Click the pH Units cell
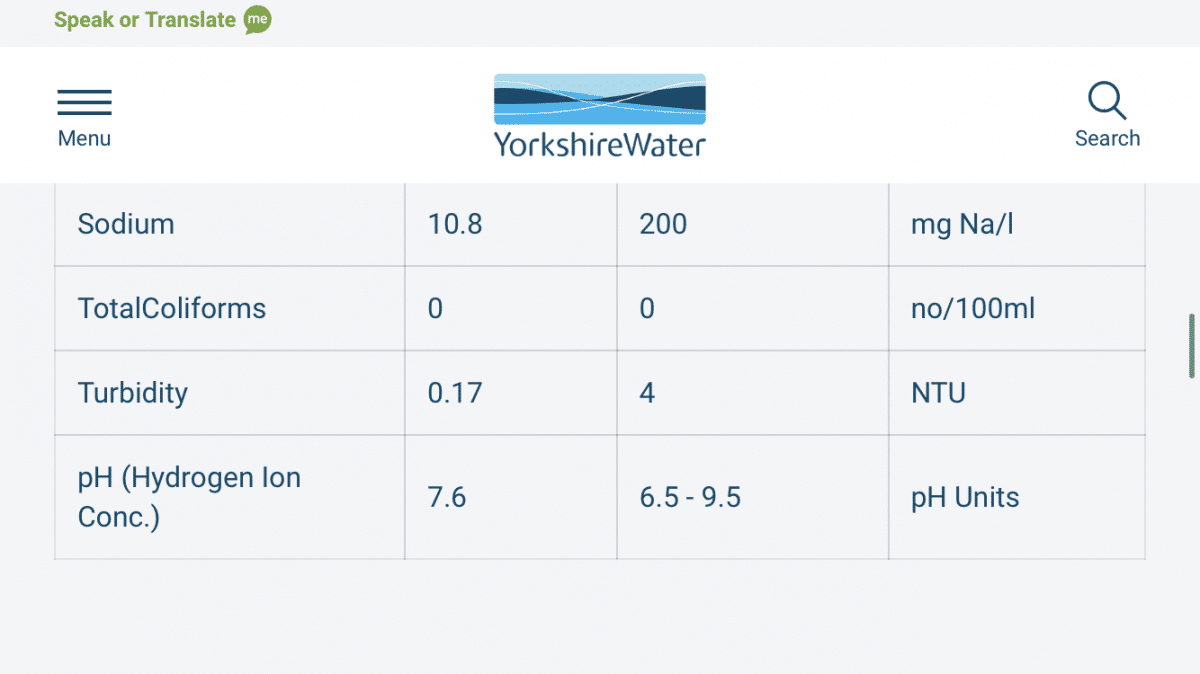The height and width of the screenshot is (674, 1200). 1017,497
